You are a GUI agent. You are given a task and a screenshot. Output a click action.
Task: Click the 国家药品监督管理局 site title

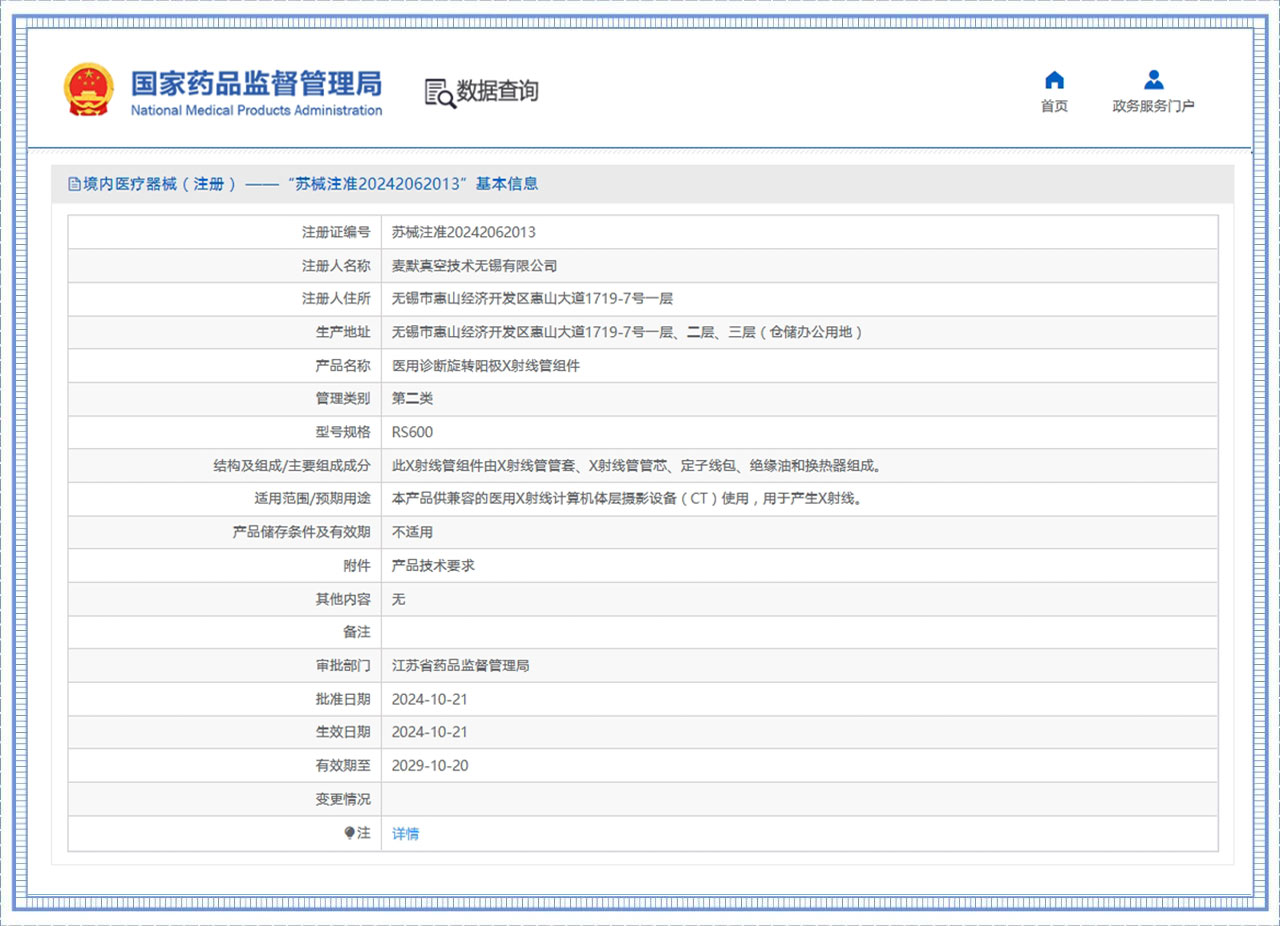(x=256, y=83)
